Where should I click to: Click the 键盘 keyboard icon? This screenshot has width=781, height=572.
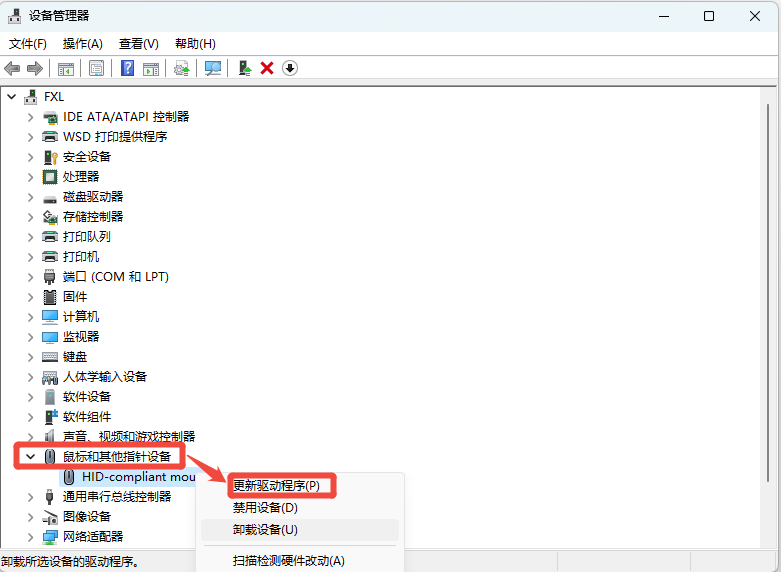tap(50, 357)
